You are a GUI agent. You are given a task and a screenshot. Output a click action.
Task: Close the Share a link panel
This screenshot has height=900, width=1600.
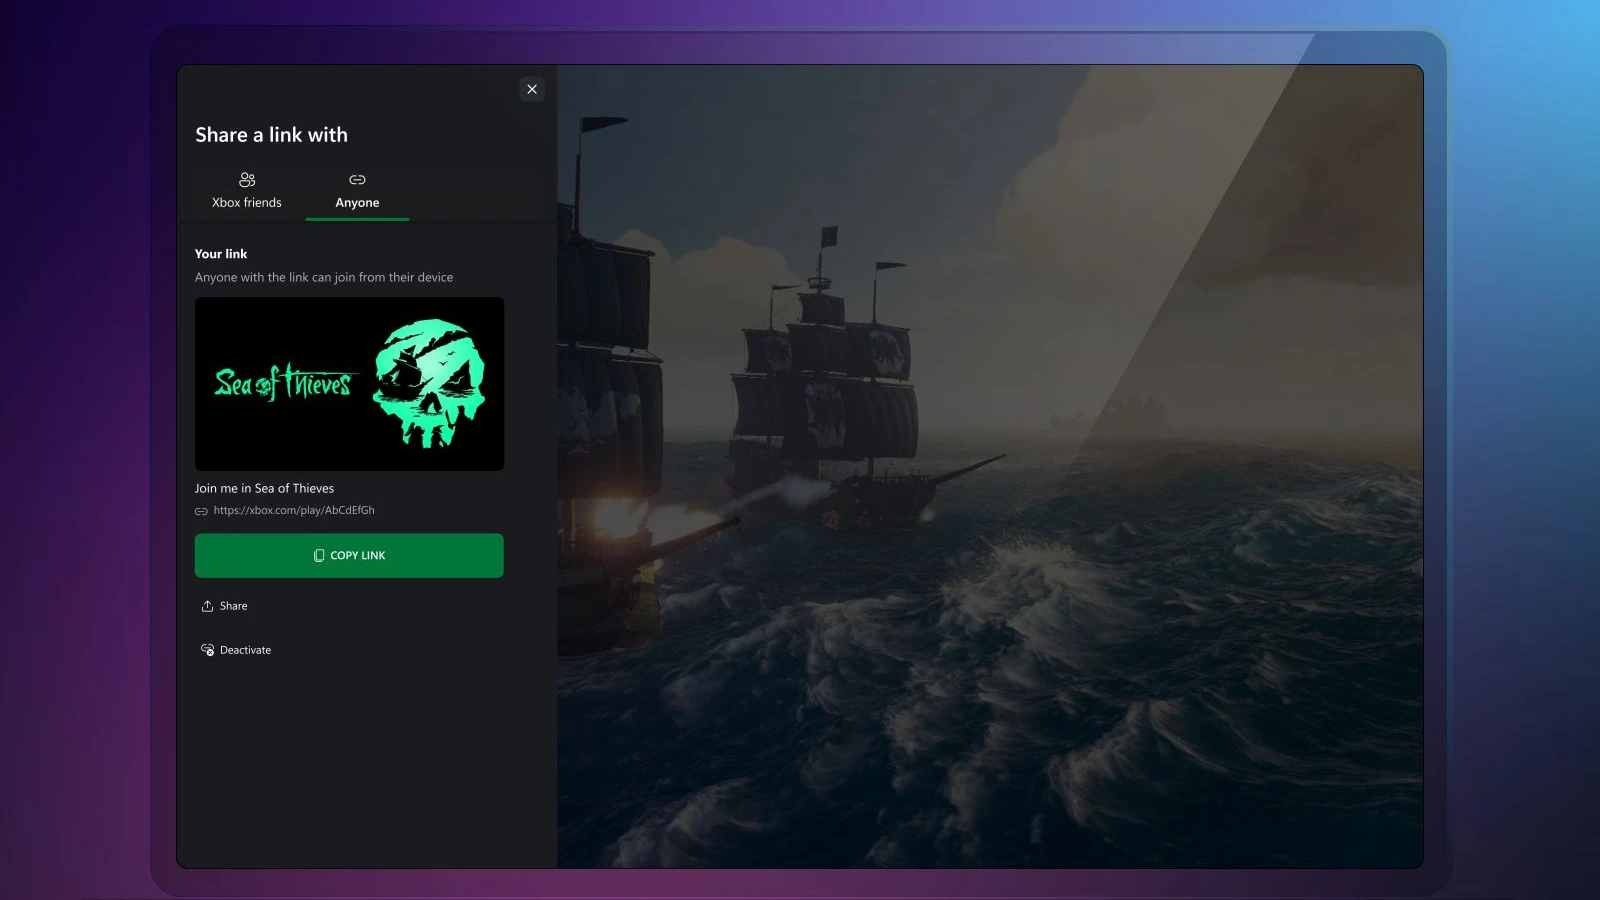tap(532, 89)
